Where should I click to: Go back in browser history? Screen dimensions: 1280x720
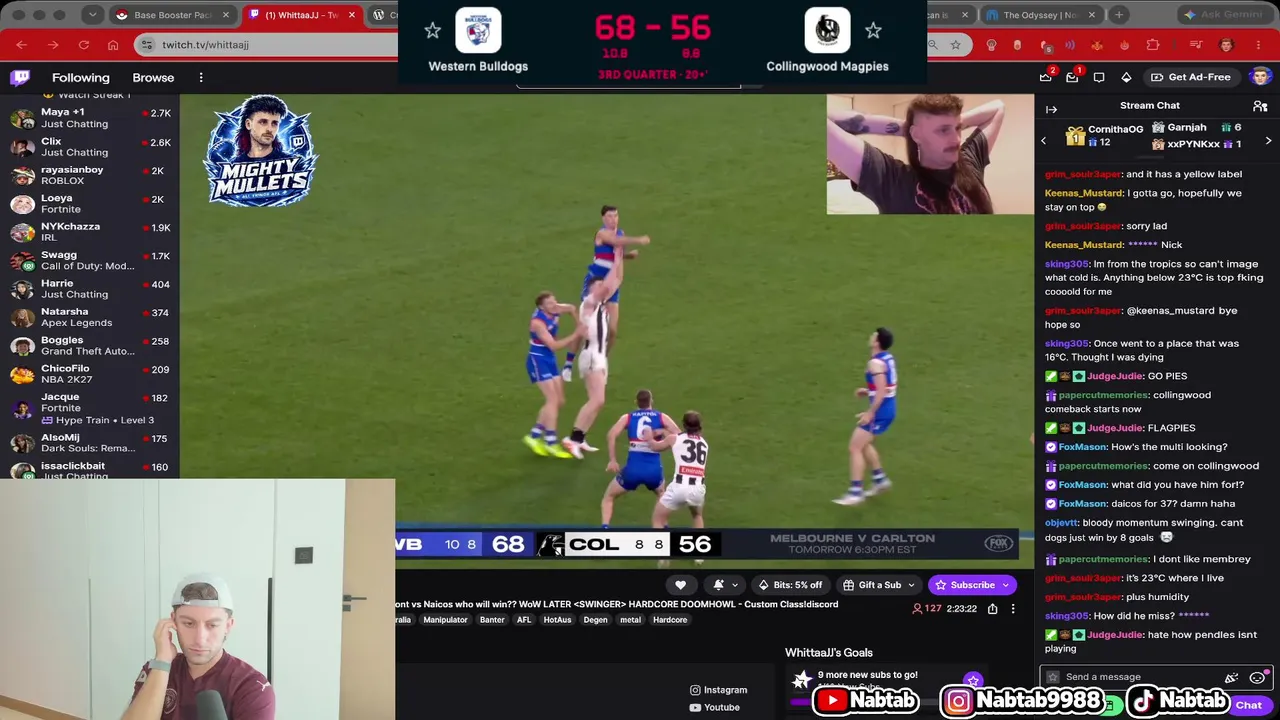[22, 45]
